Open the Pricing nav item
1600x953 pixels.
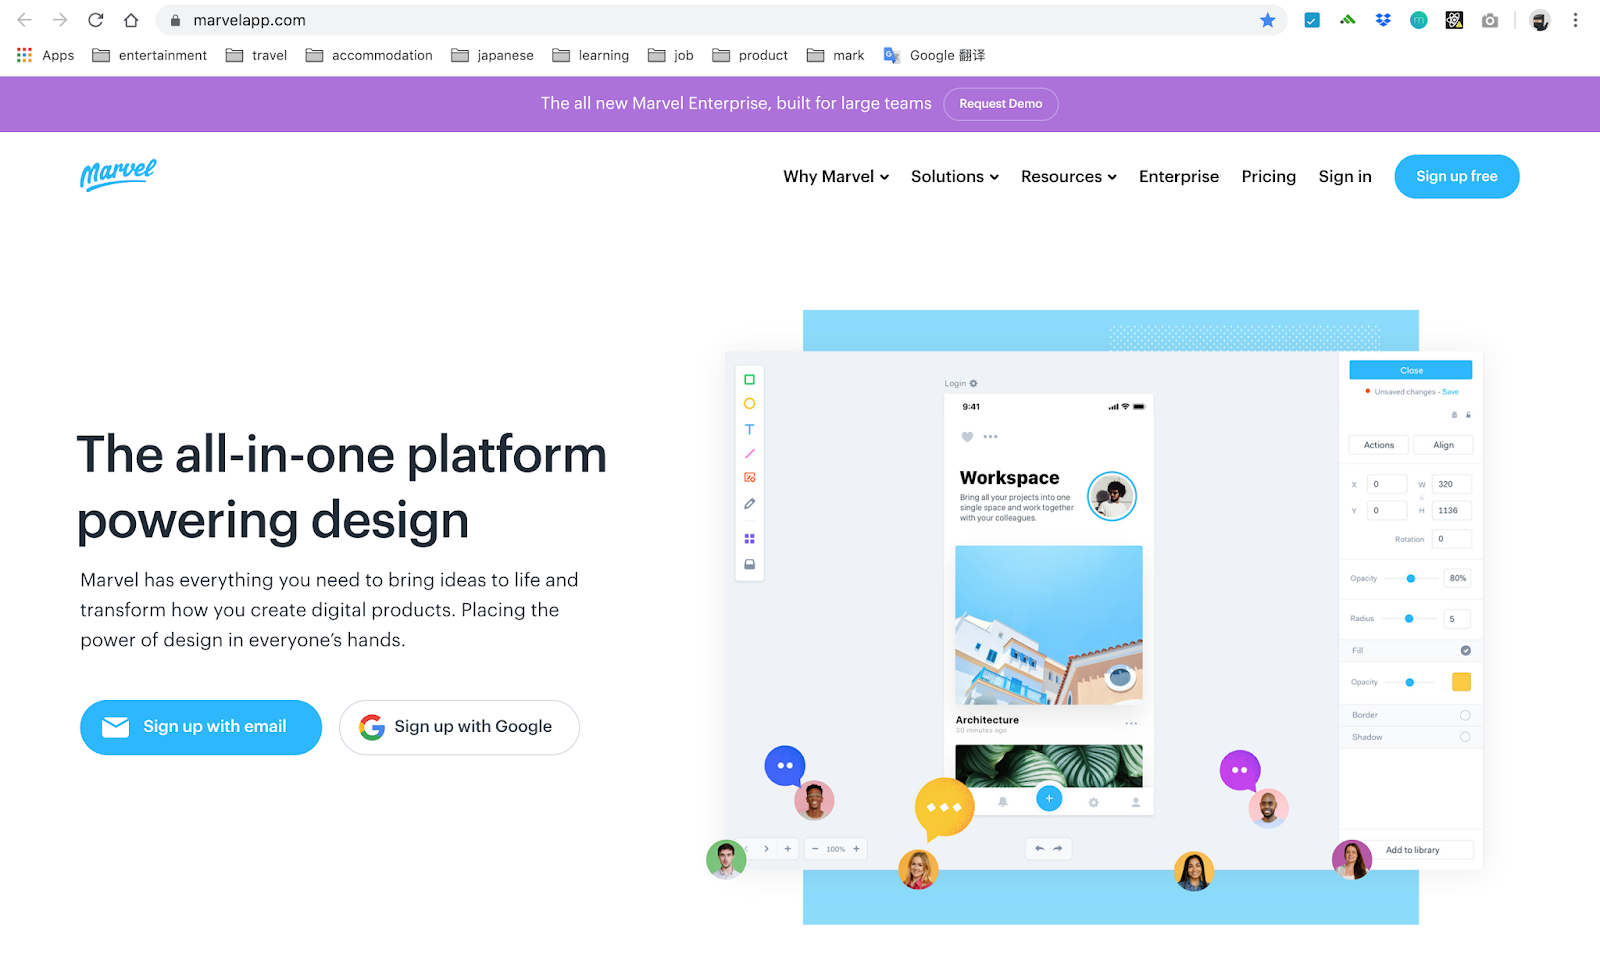point(1268,176)
